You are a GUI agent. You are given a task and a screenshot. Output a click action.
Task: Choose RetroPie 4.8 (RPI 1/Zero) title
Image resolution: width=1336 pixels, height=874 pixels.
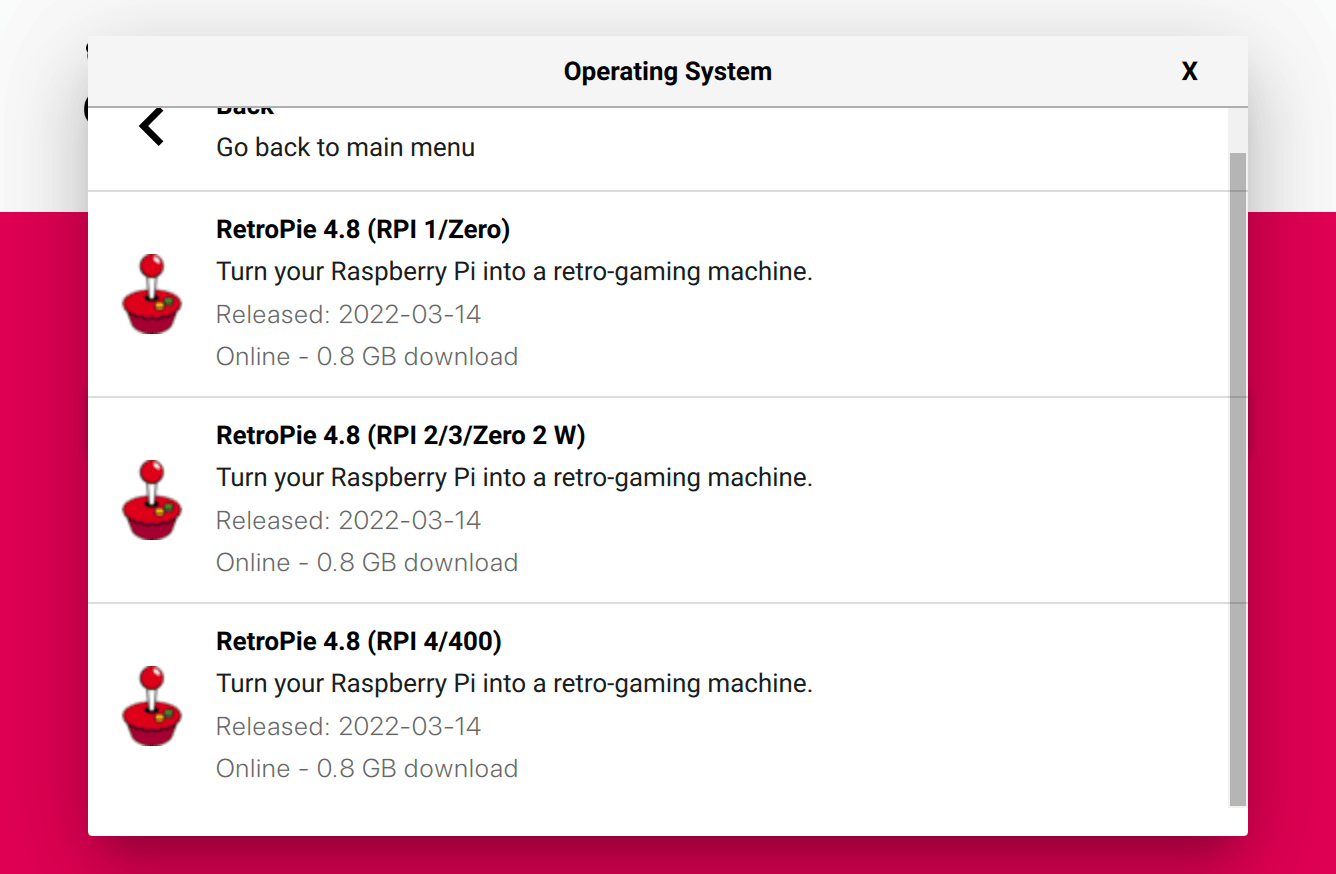click(x=363, y=229)
